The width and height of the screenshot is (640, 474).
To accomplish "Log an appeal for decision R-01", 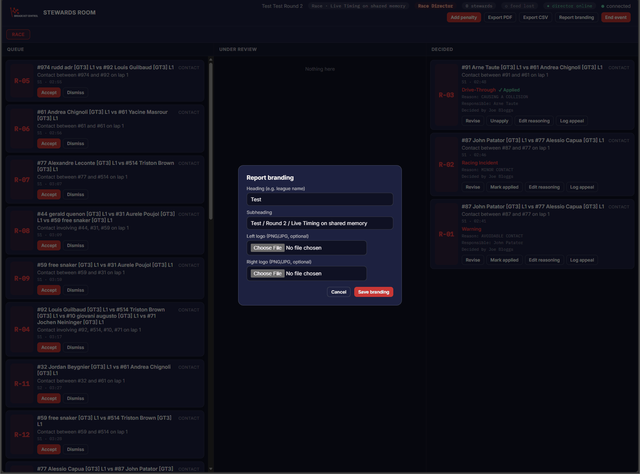I will coord(582,260).
